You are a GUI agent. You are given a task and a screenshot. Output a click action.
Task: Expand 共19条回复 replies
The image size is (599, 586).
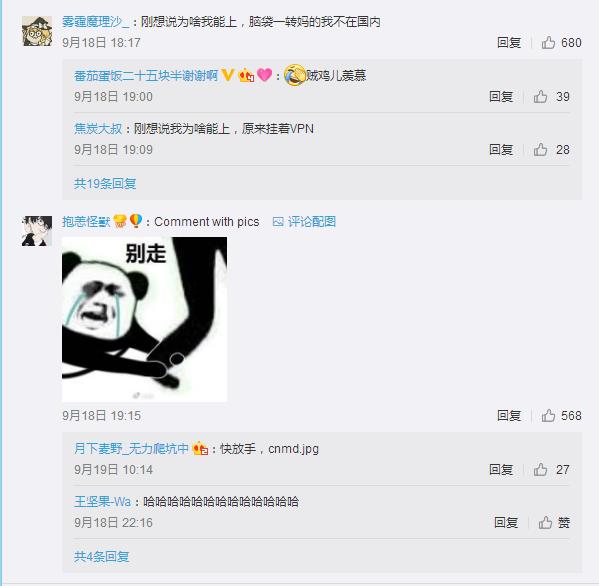[x=105, y=184]
